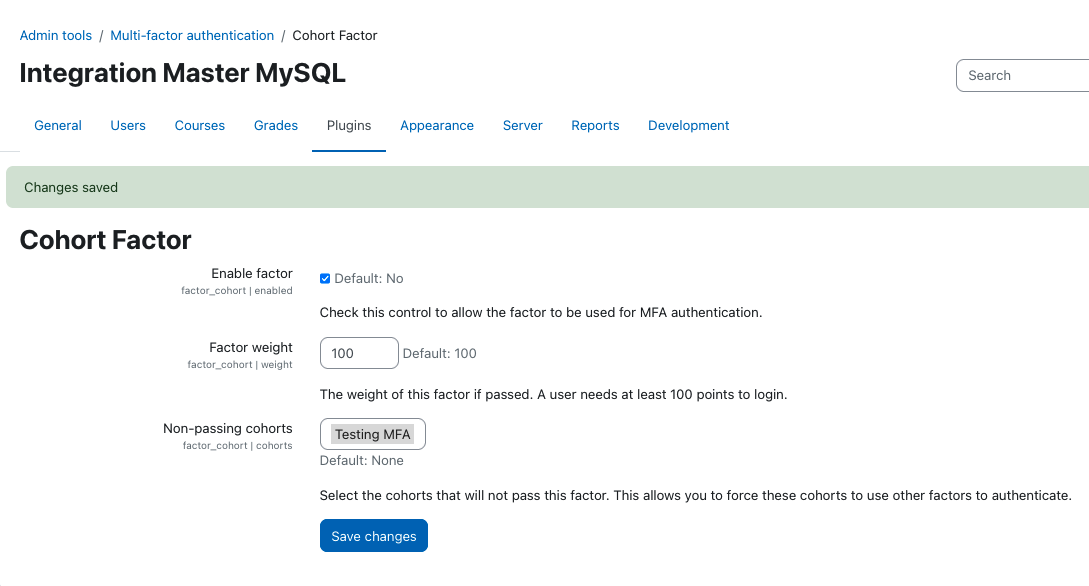Open the Admin tools breadcrumb link
The height and width of the screenshot is (586, 1089).
(56, 35)
